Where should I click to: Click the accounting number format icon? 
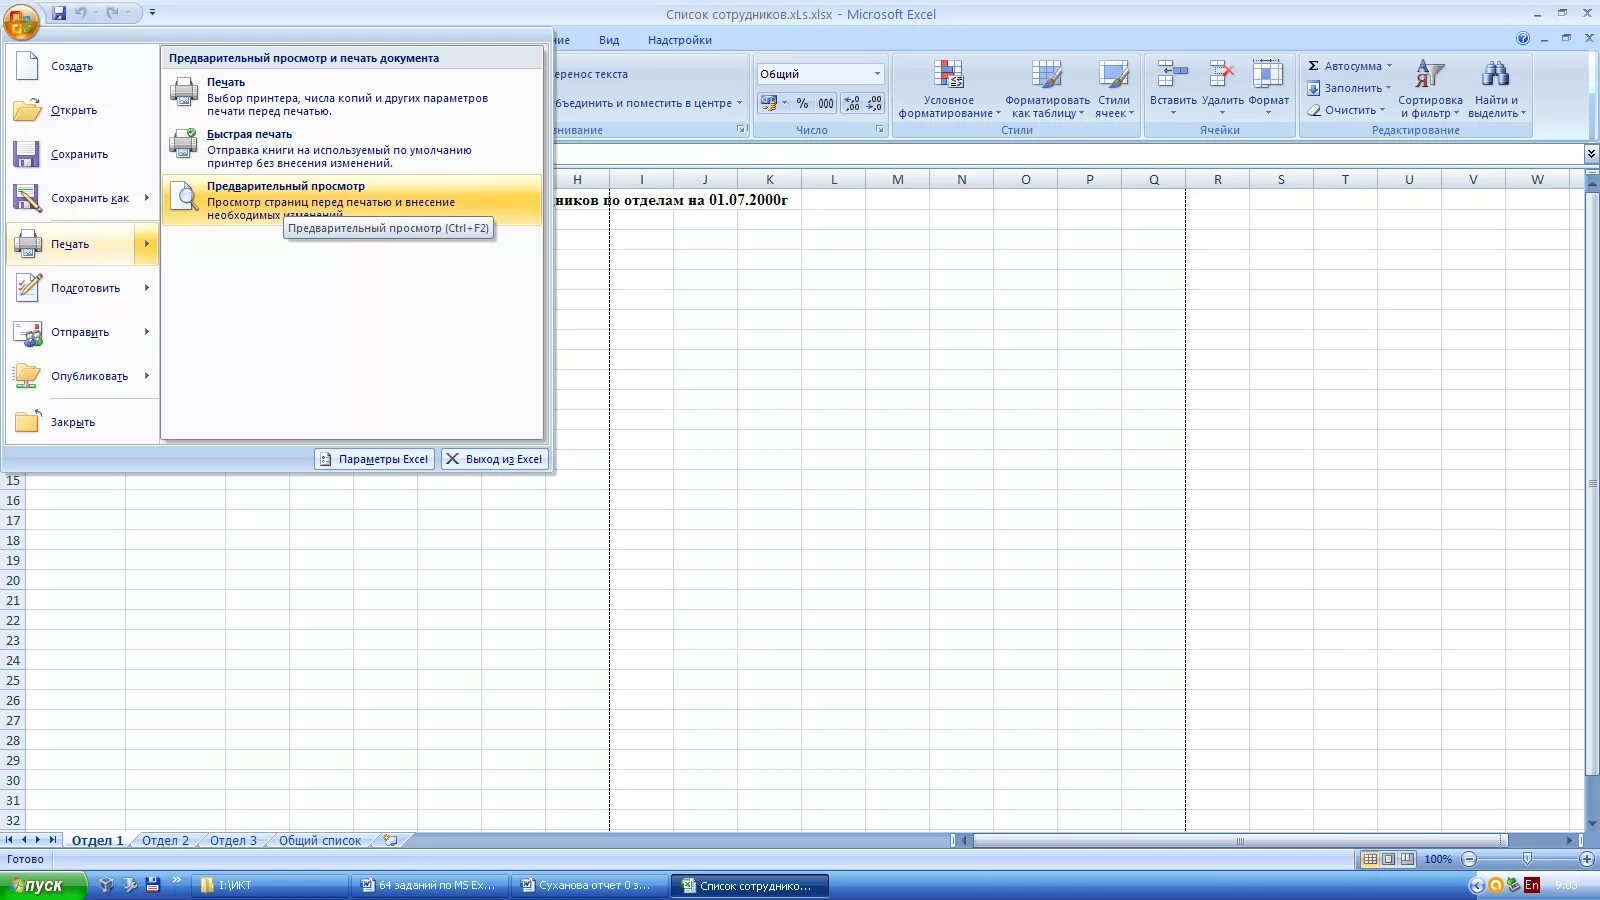768,103
